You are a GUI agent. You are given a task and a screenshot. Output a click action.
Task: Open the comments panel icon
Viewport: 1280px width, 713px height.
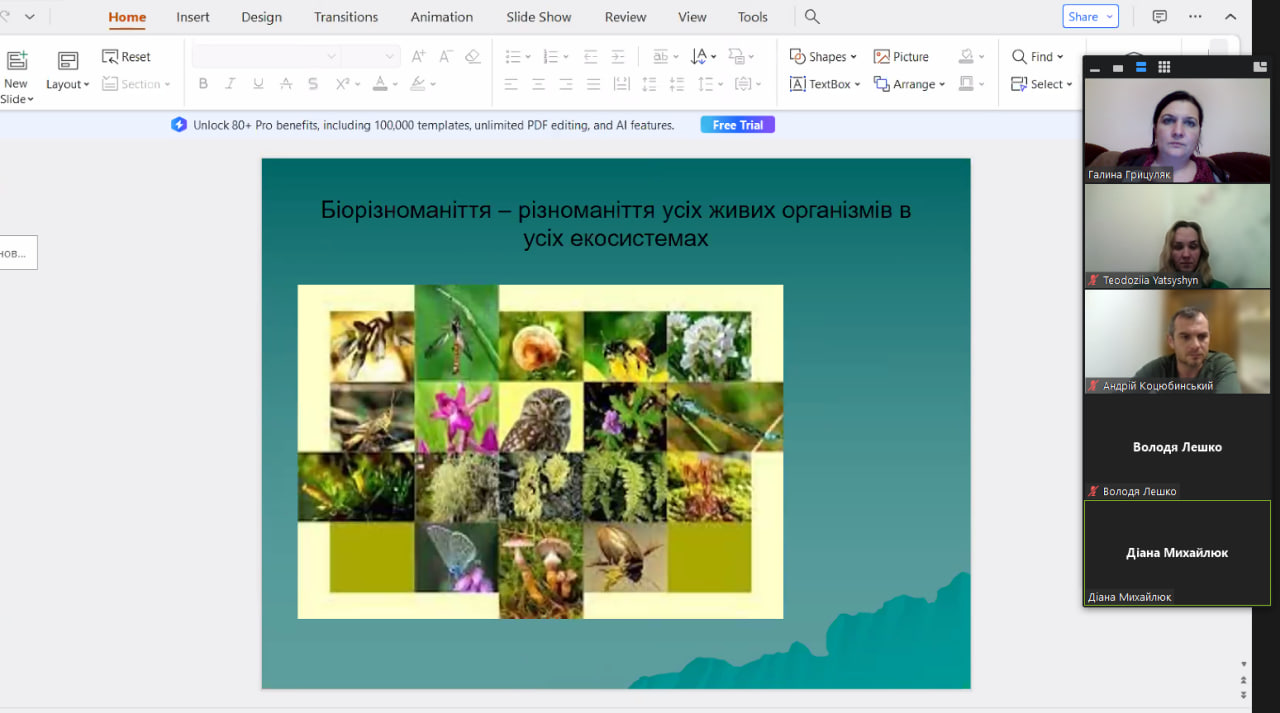click(1159, 17)
